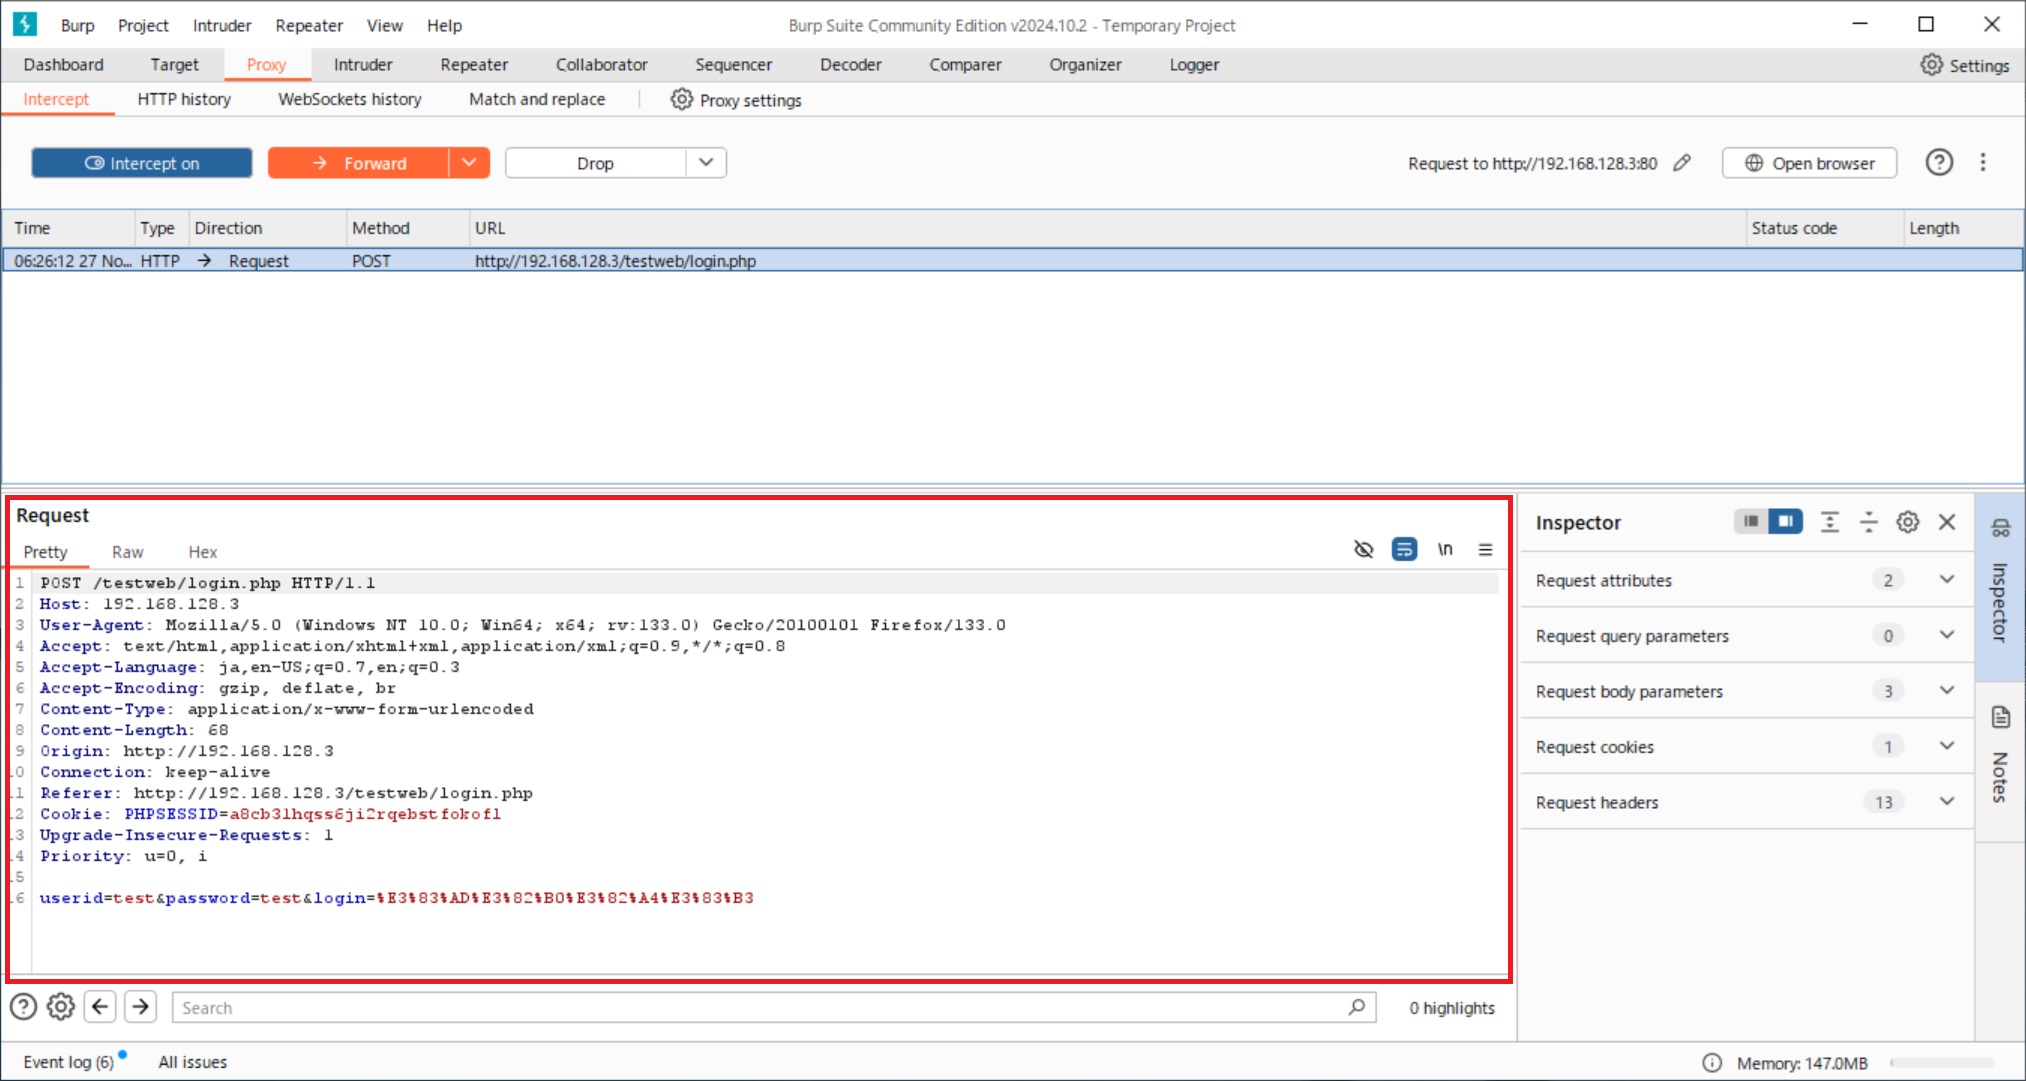Open Inspector side tab icon
Viewport: 2026px width, 1081px height.
pyautogui.click(x=2001, y=528)
